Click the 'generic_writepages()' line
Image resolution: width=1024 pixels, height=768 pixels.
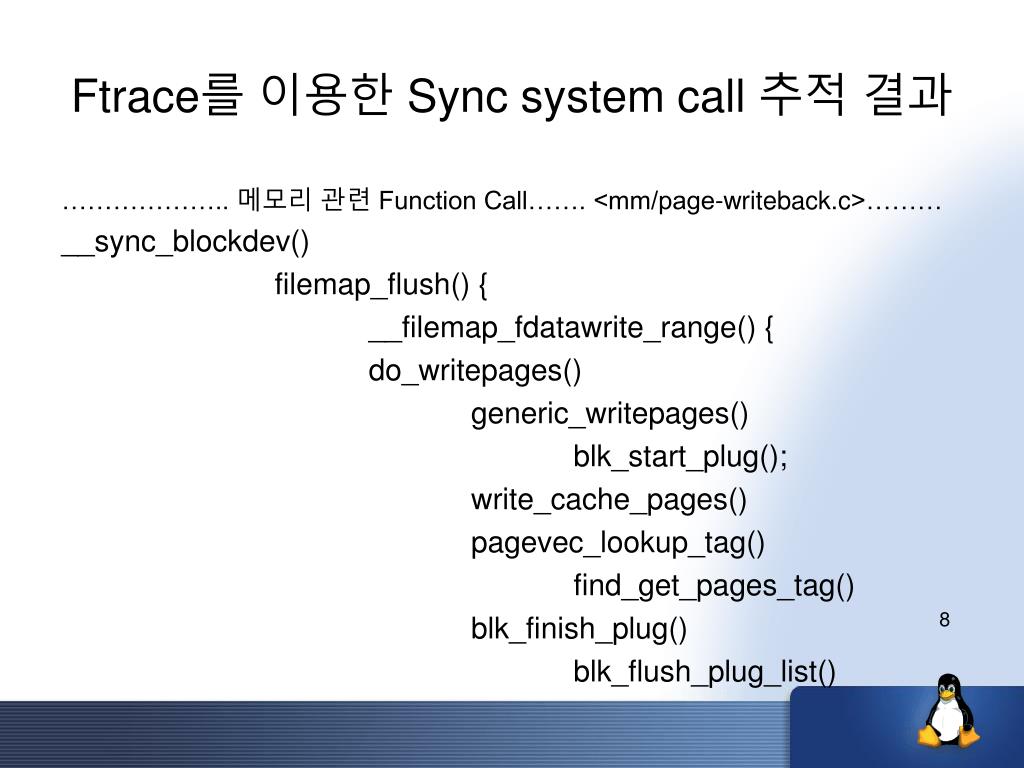(x=609, y=415)
